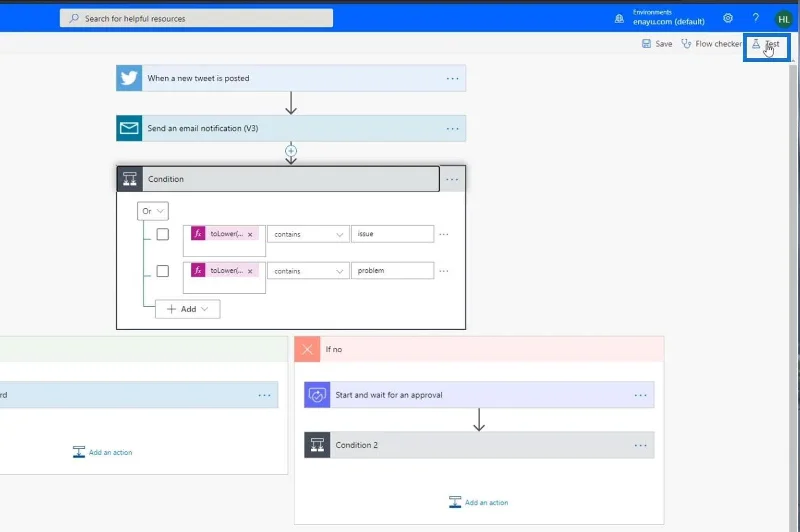
Task: Open settings gear in header
Action: point(728,18)
